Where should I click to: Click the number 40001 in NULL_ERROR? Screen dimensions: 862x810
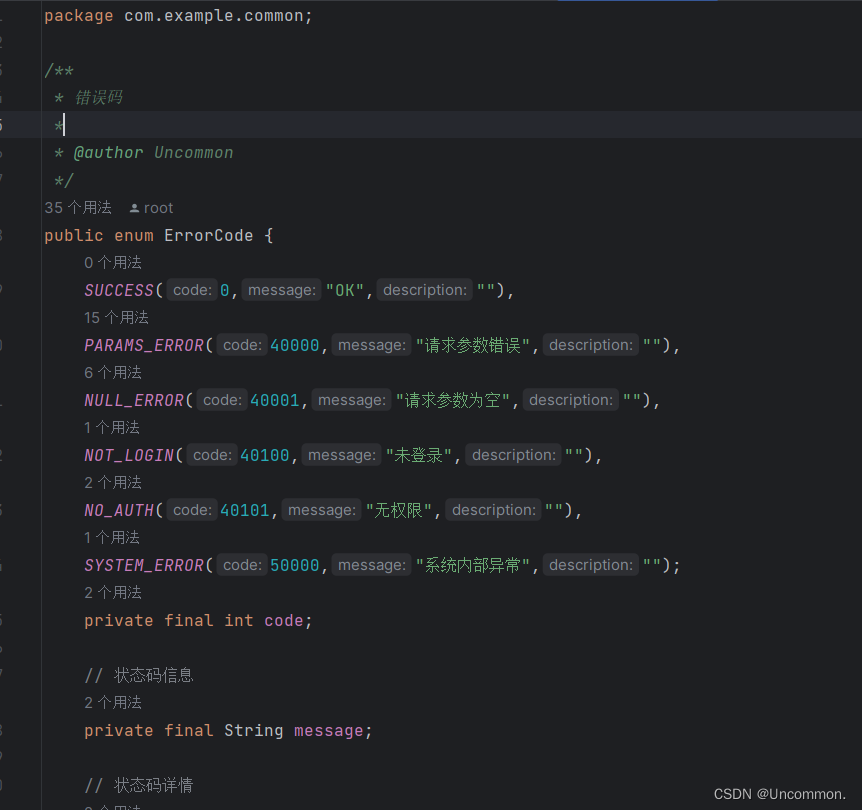275,400
